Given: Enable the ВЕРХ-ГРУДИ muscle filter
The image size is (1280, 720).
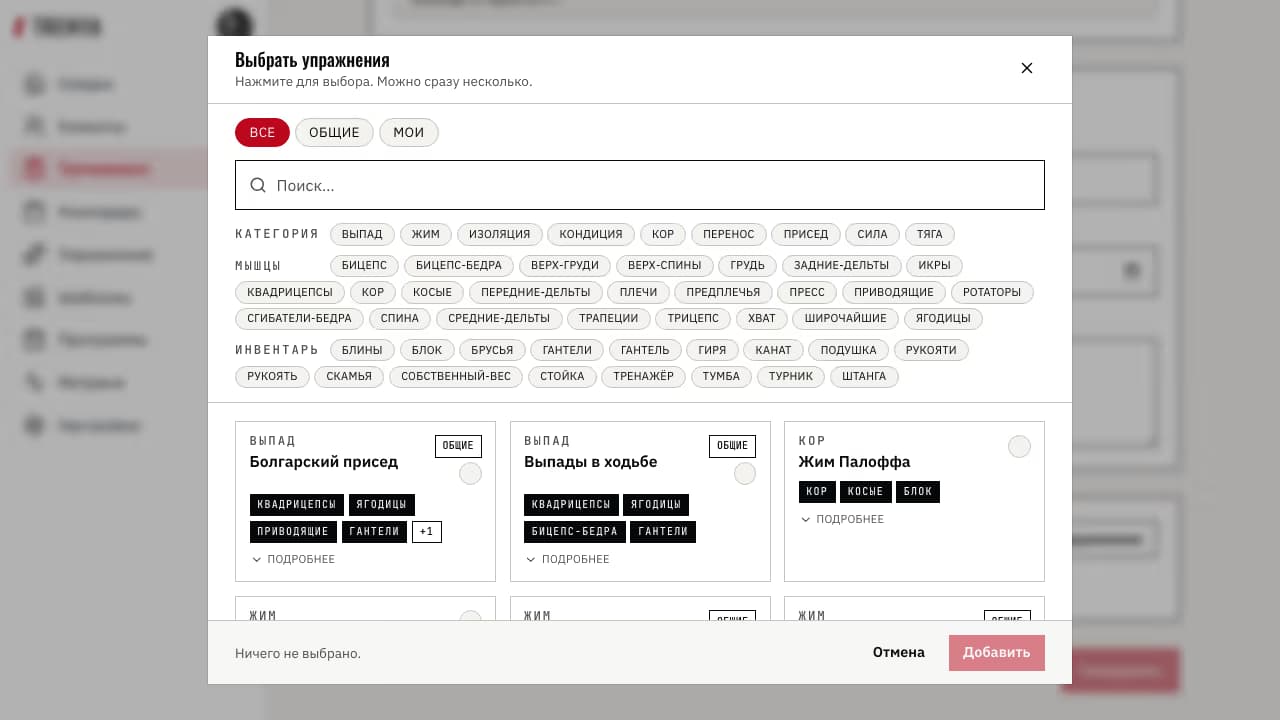Looking at the screenshot, I should pyautogui.click(x=565, y=265).
